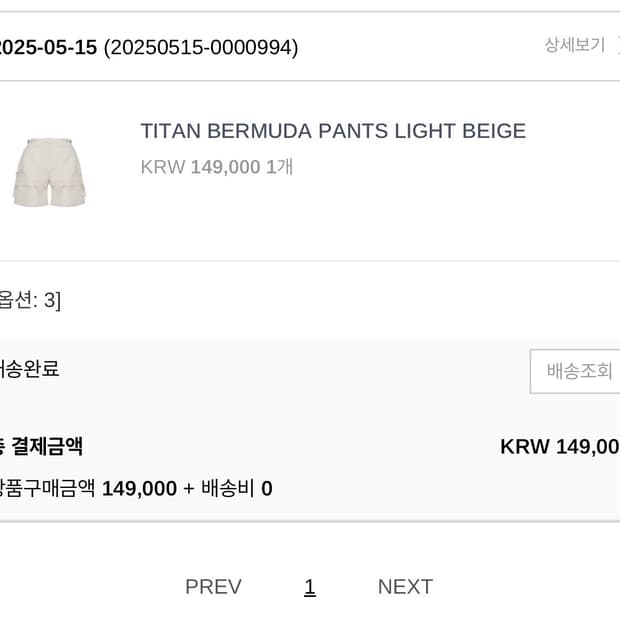Go to PREV page of orders

point(213,587)
